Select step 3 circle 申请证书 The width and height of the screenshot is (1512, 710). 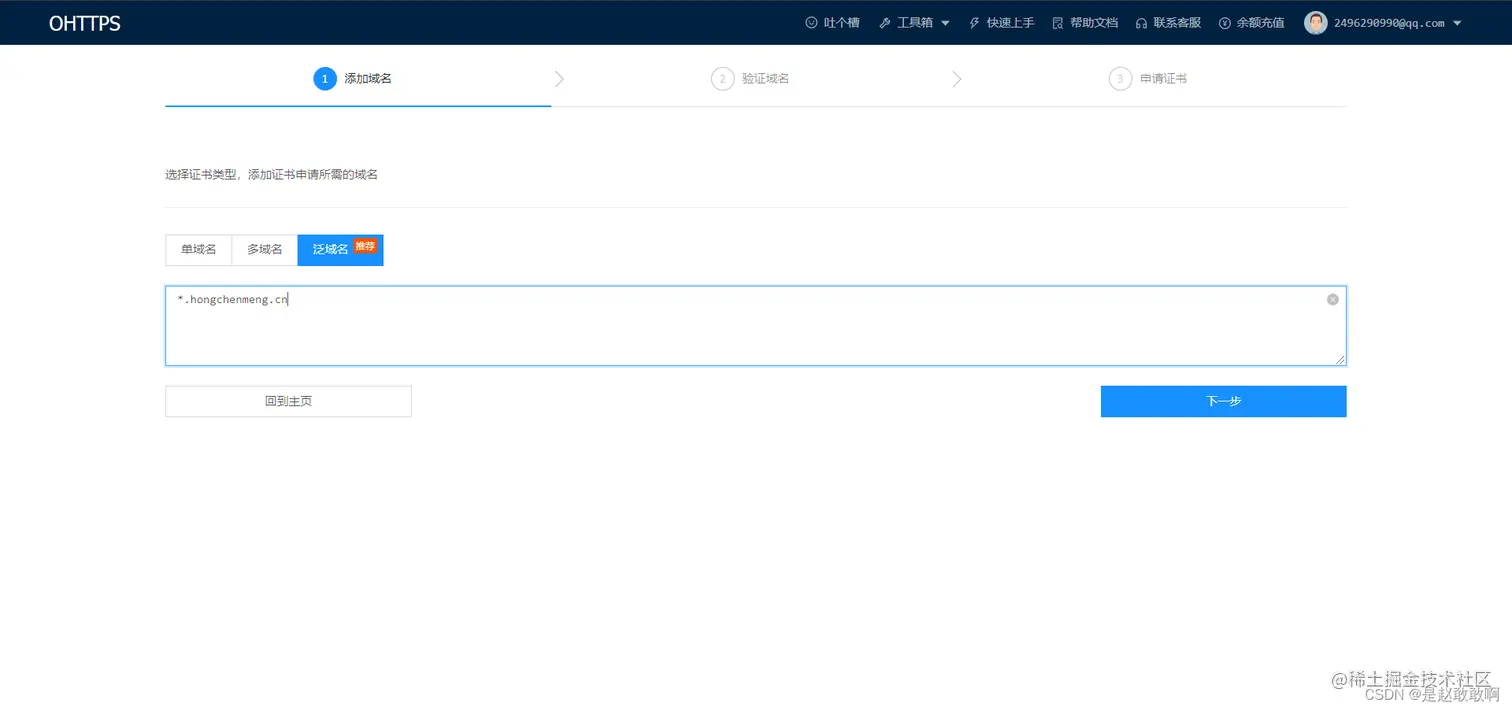[x=1120, y=78]
